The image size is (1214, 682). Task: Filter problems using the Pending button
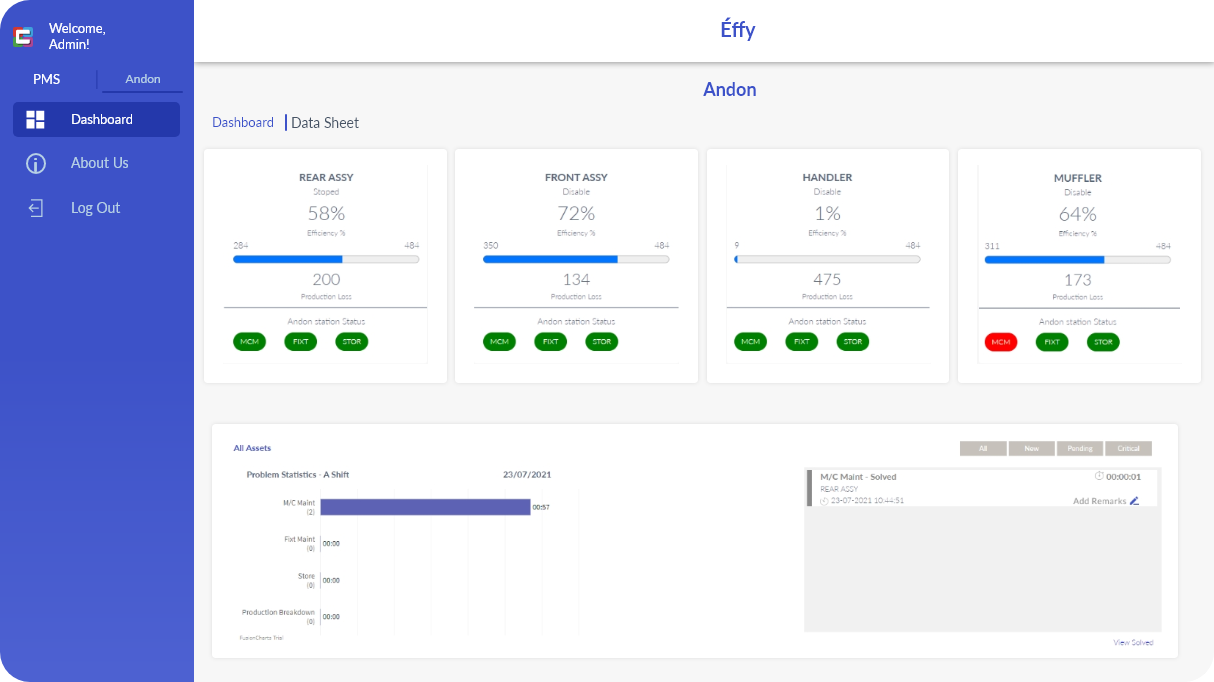[1079, 448]
